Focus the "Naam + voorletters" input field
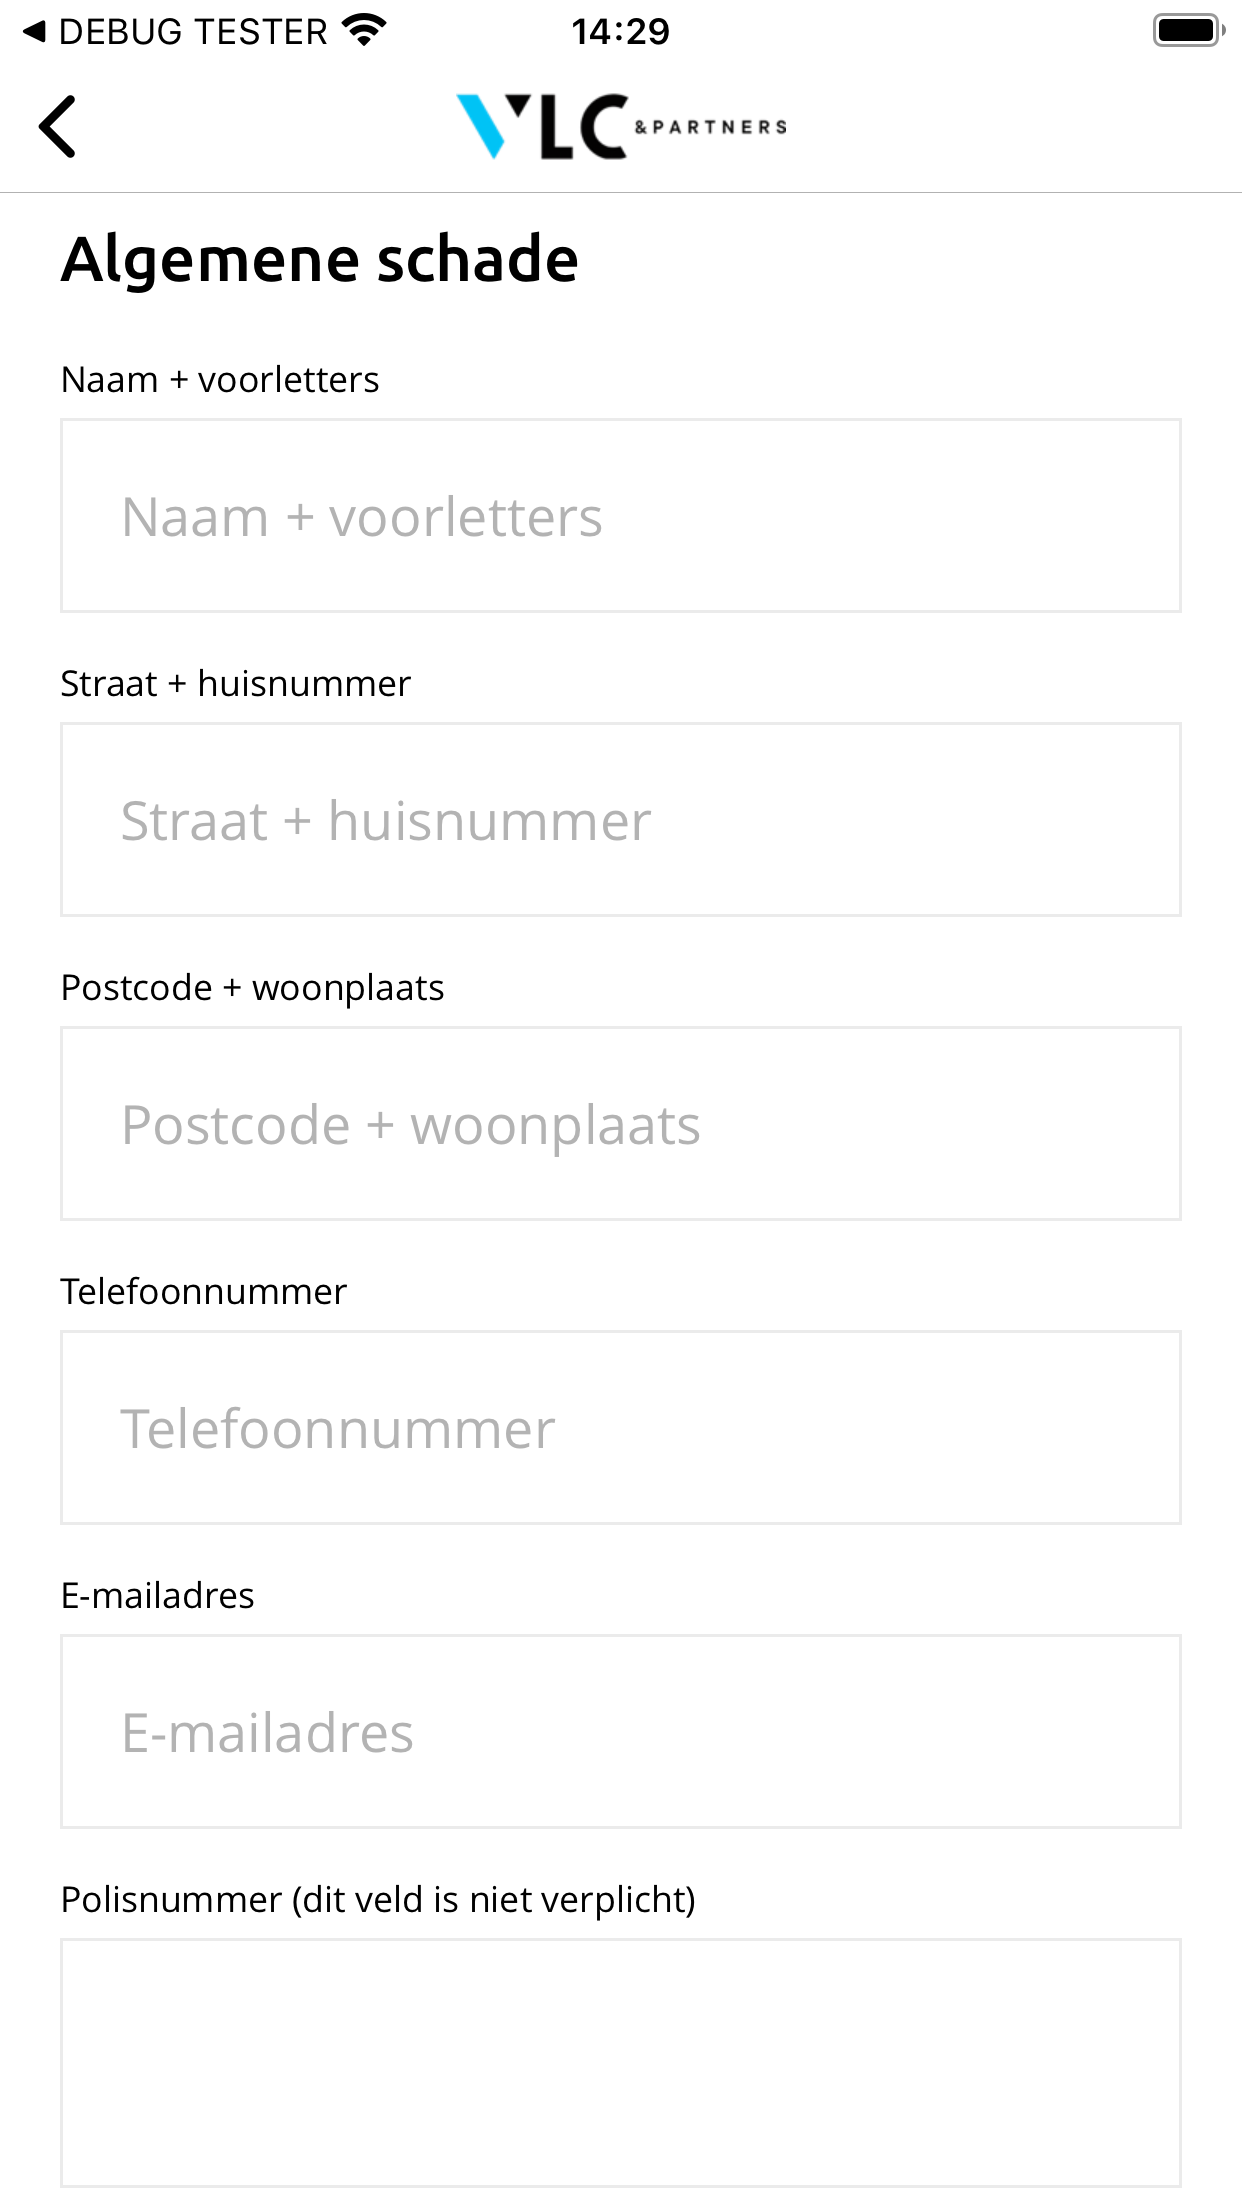This screenshot has height=2208, width=1242. pyautogui.click(x=620, y=516)
